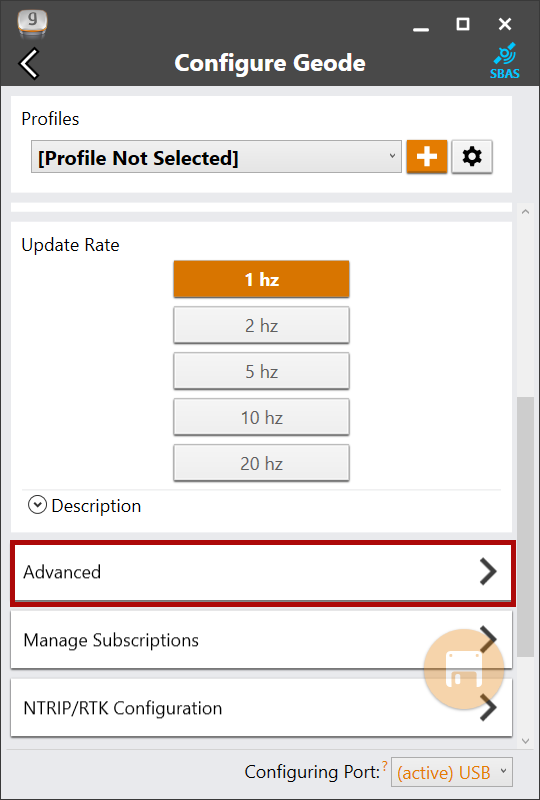This screenshot has width=540, height=800.
Task: Click the floating save disk icon
Action: (x=464, y=669)
